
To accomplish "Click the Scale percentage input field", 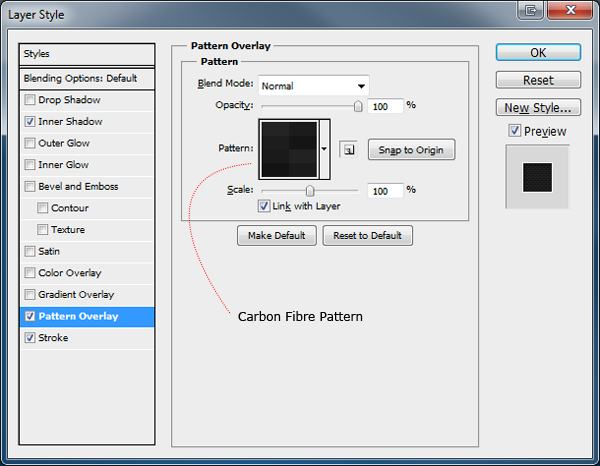I will (385, 191).
